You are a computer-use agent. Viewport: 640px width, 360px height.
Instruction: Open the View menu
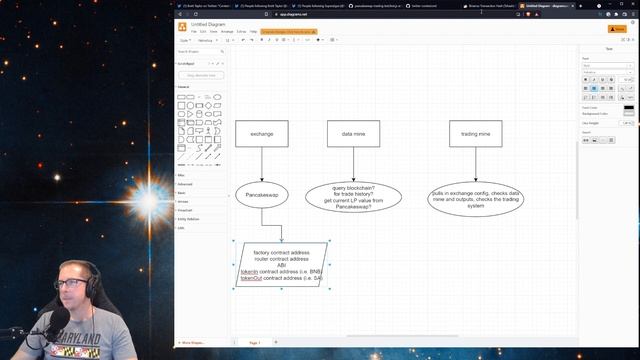pyautogui.click(x=213, y=32)
